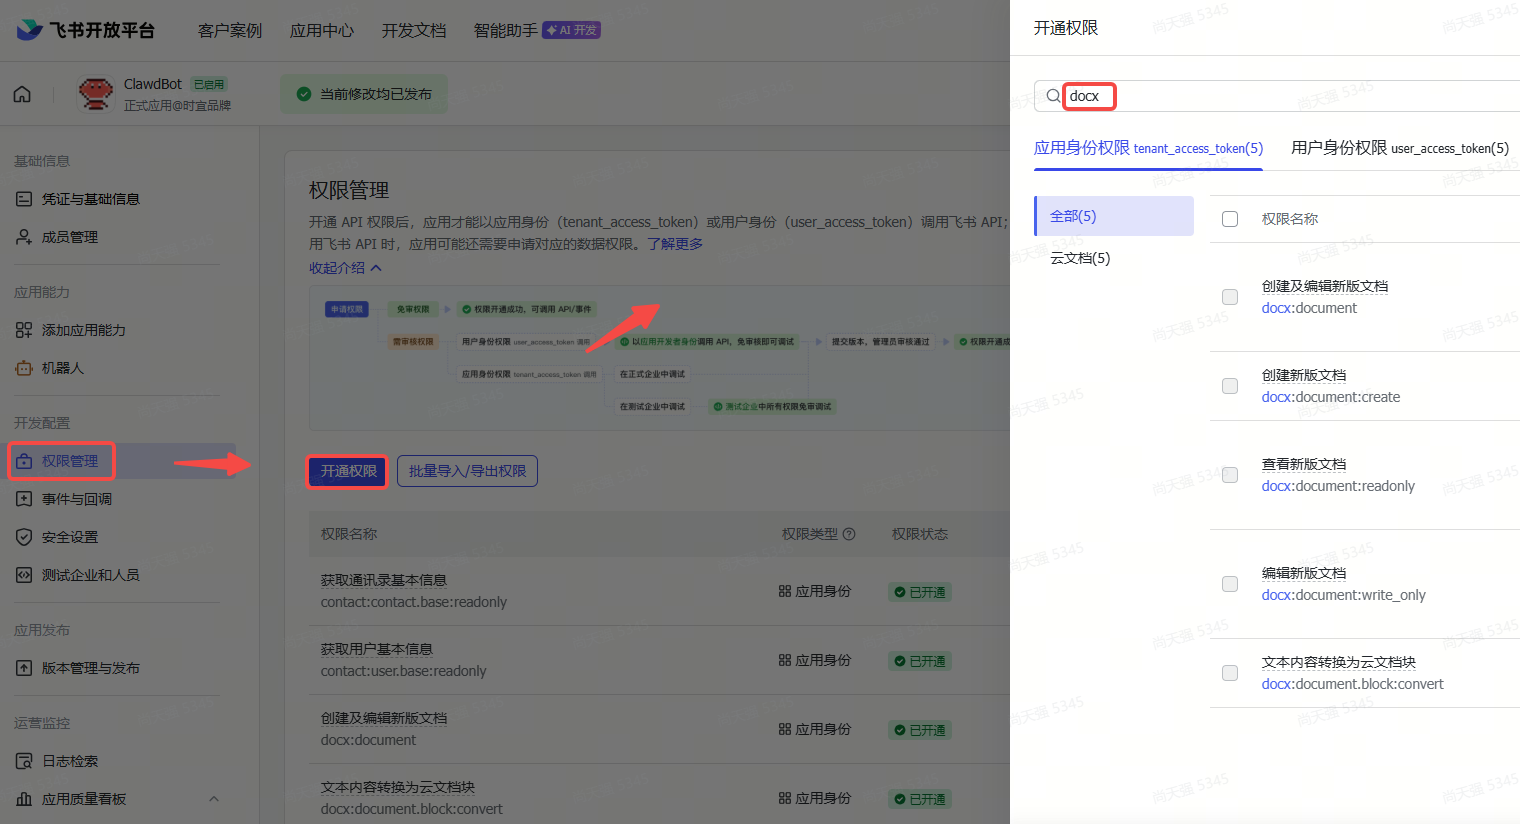Open the 应用中心 menu
The image size is (1520, 824).
[x=322, y=30]
